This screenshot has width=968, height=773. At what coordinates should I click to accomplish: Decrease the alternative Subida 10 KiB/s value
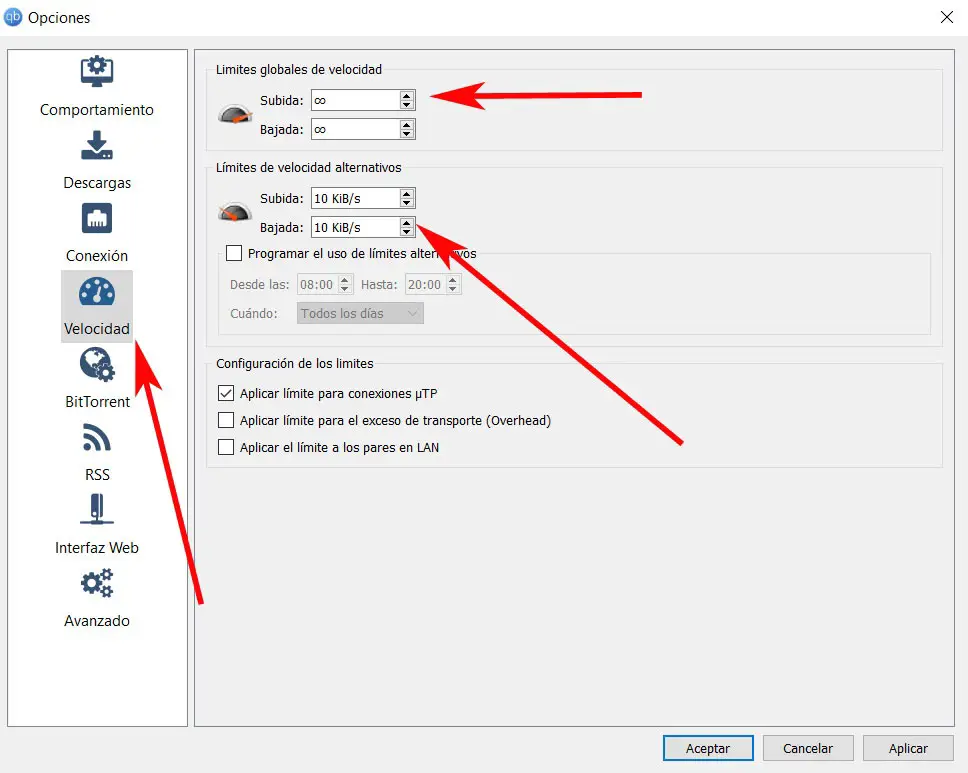(x=406, y=203)
